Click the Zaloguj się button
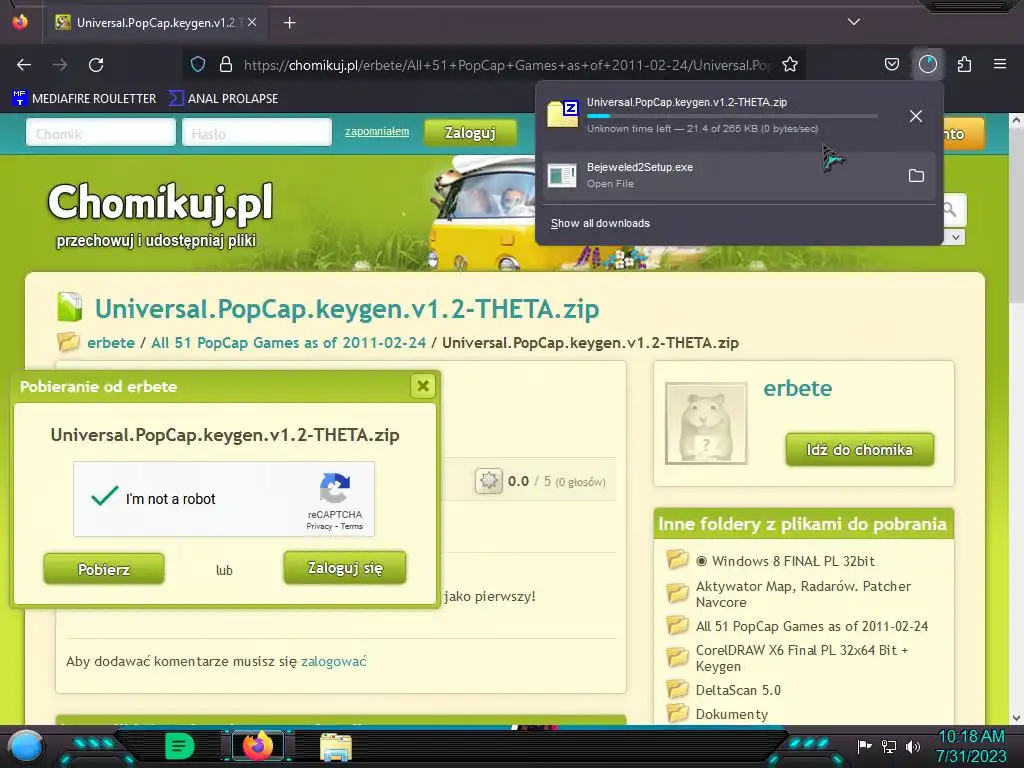The height and width of the screenshot is (768, 1024). tap(345, 568)
